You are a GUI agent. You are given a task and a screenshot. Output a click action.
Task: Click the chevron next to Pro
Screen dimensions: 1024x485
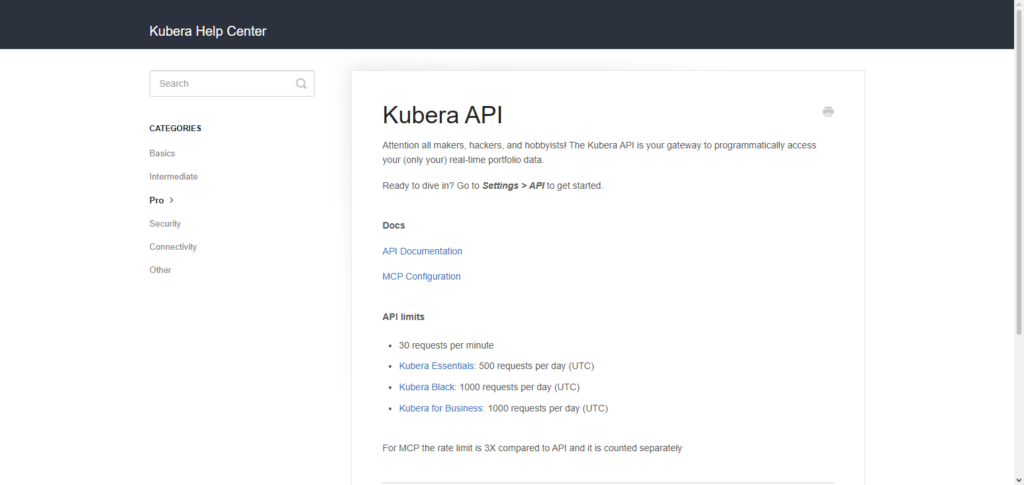coord(172,200)
